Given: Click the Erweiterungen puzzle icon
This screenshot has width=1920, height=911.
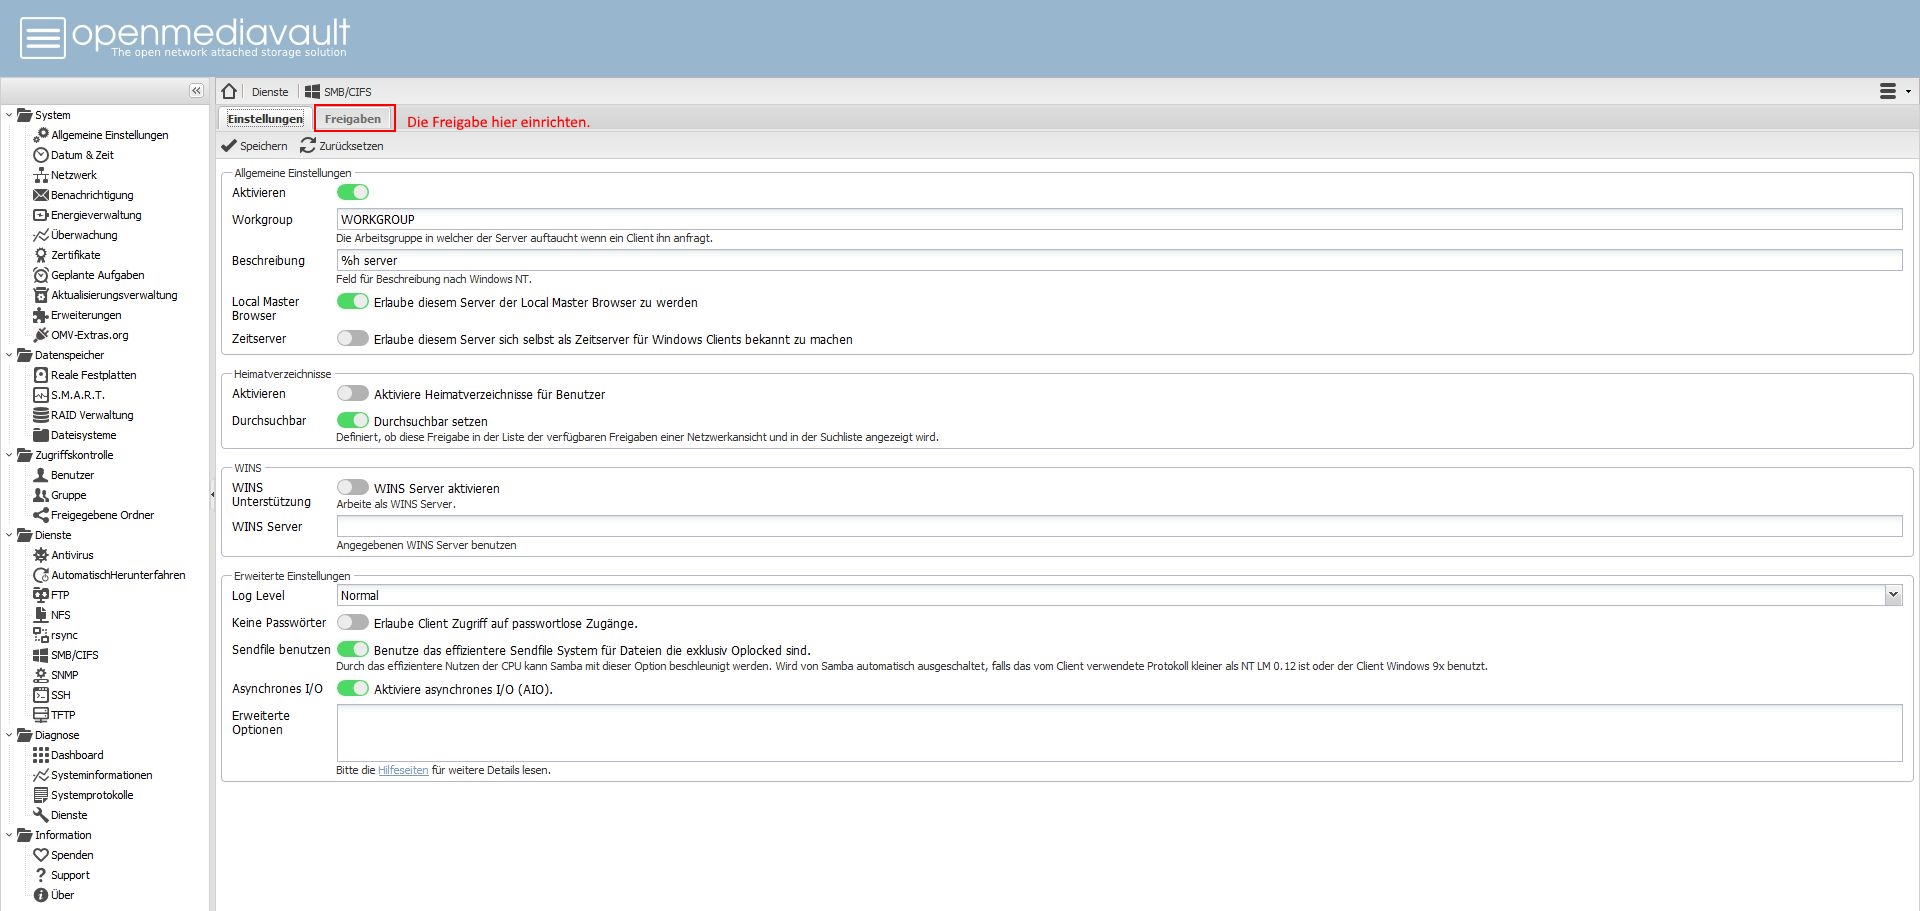Looking at the screenshot, I should tap(41, 315).
